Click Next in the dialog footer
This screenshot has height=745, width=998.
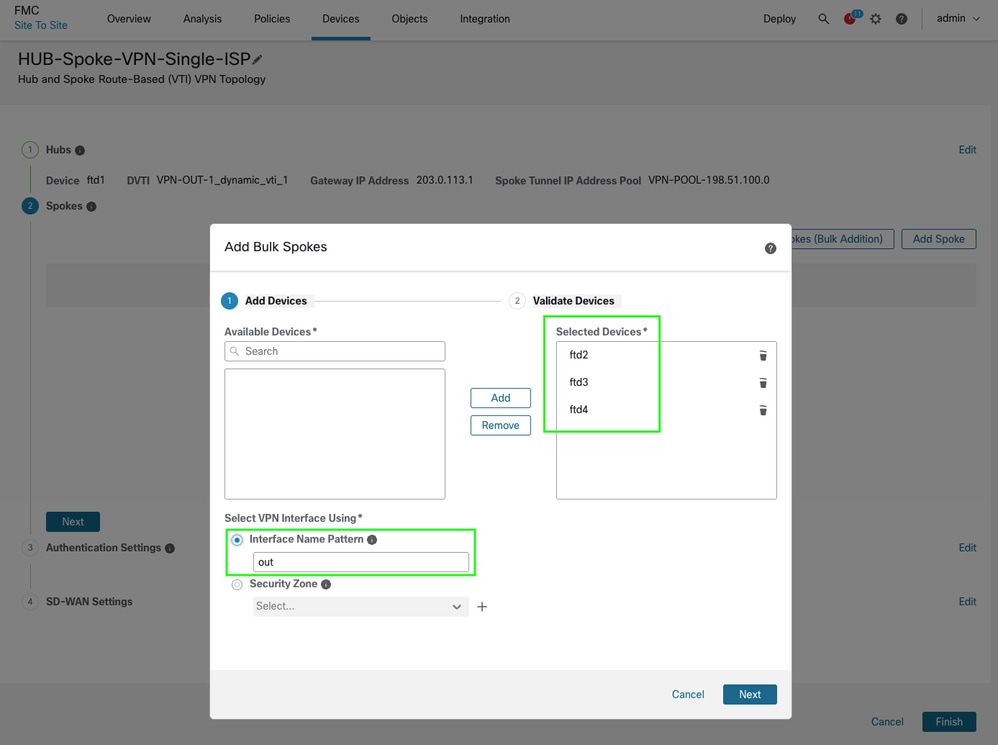coord(749,694)
